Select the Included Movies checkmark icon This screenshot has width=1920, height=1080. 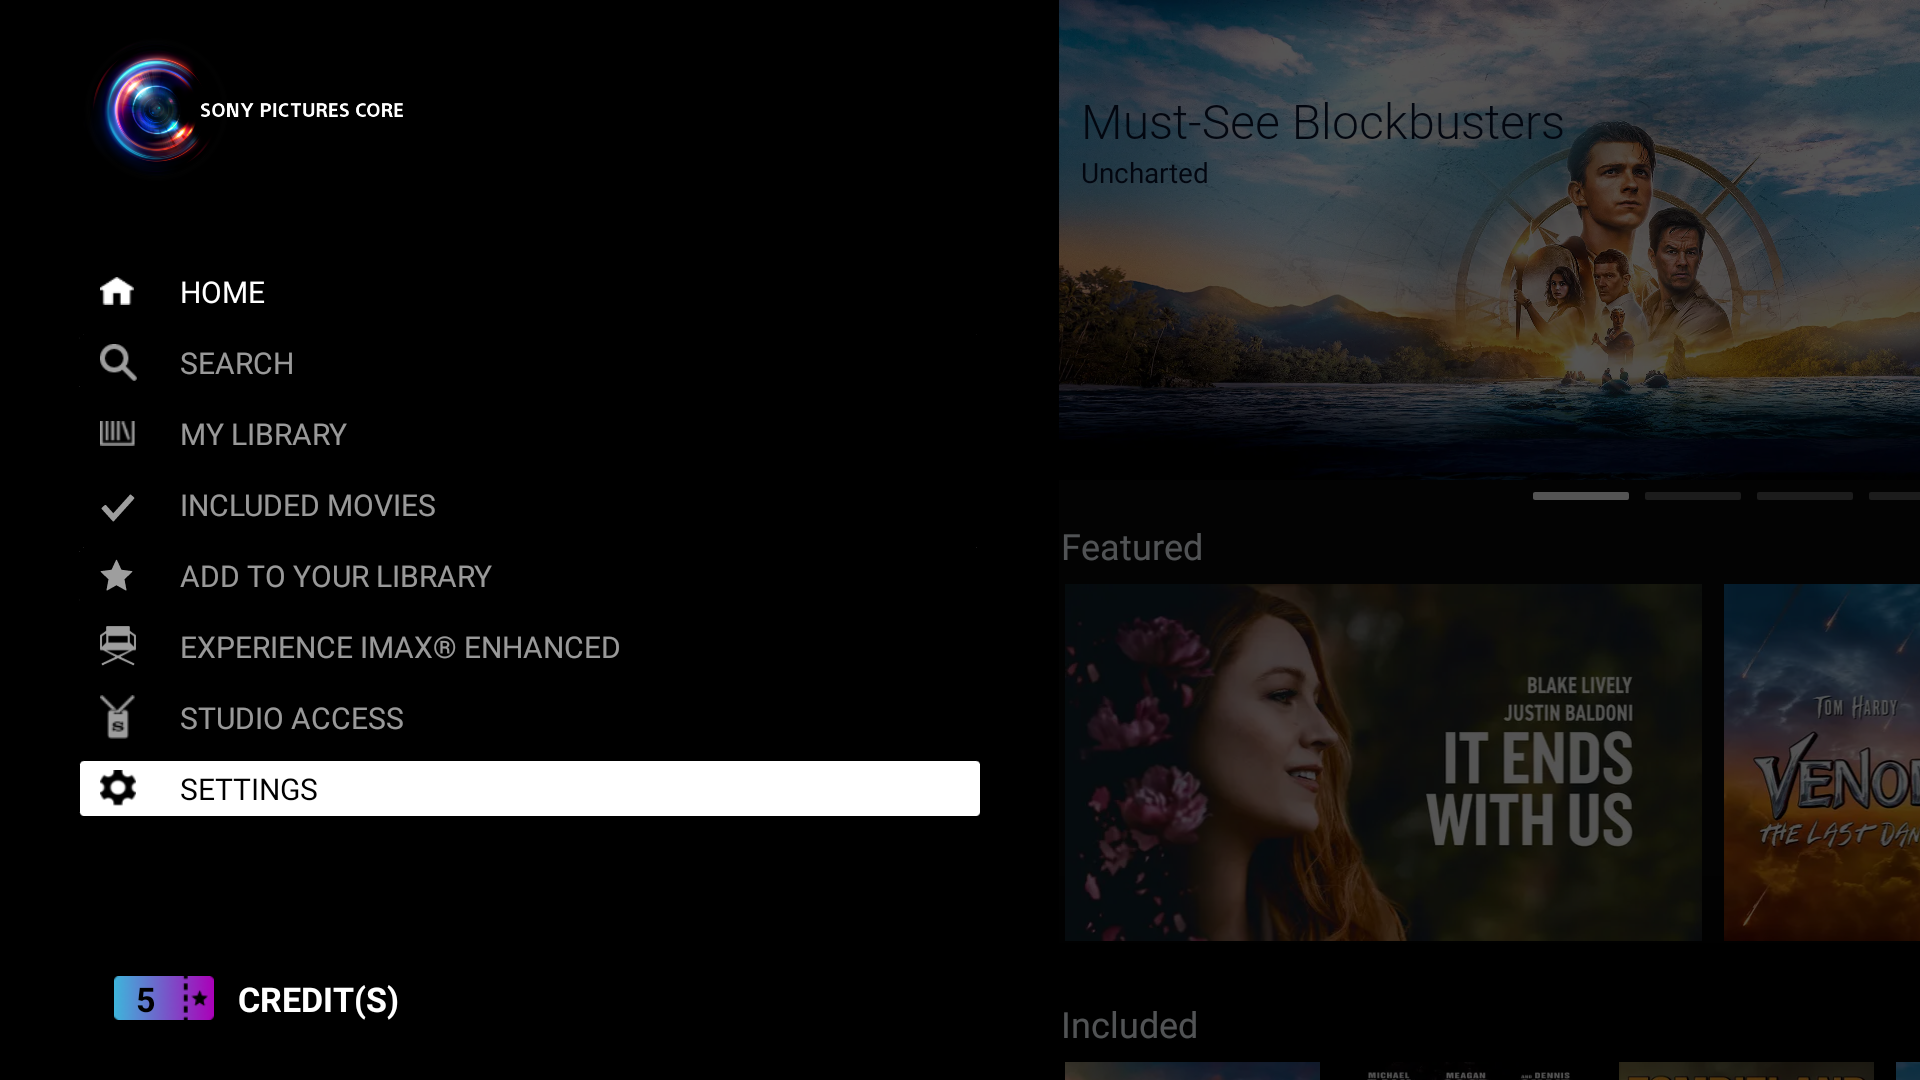(117, 507)
